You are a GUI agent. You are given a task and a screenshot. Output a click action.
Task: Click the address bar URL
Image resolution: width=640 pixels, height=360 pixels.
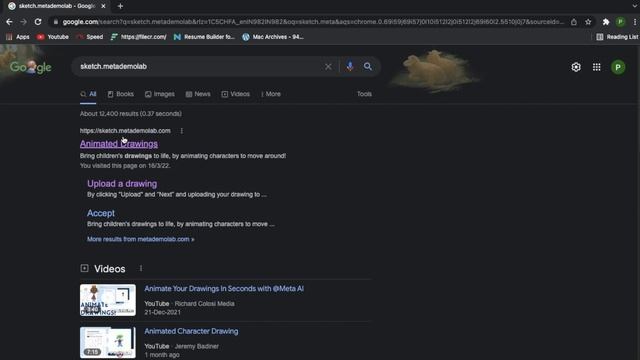coord(313,22)
